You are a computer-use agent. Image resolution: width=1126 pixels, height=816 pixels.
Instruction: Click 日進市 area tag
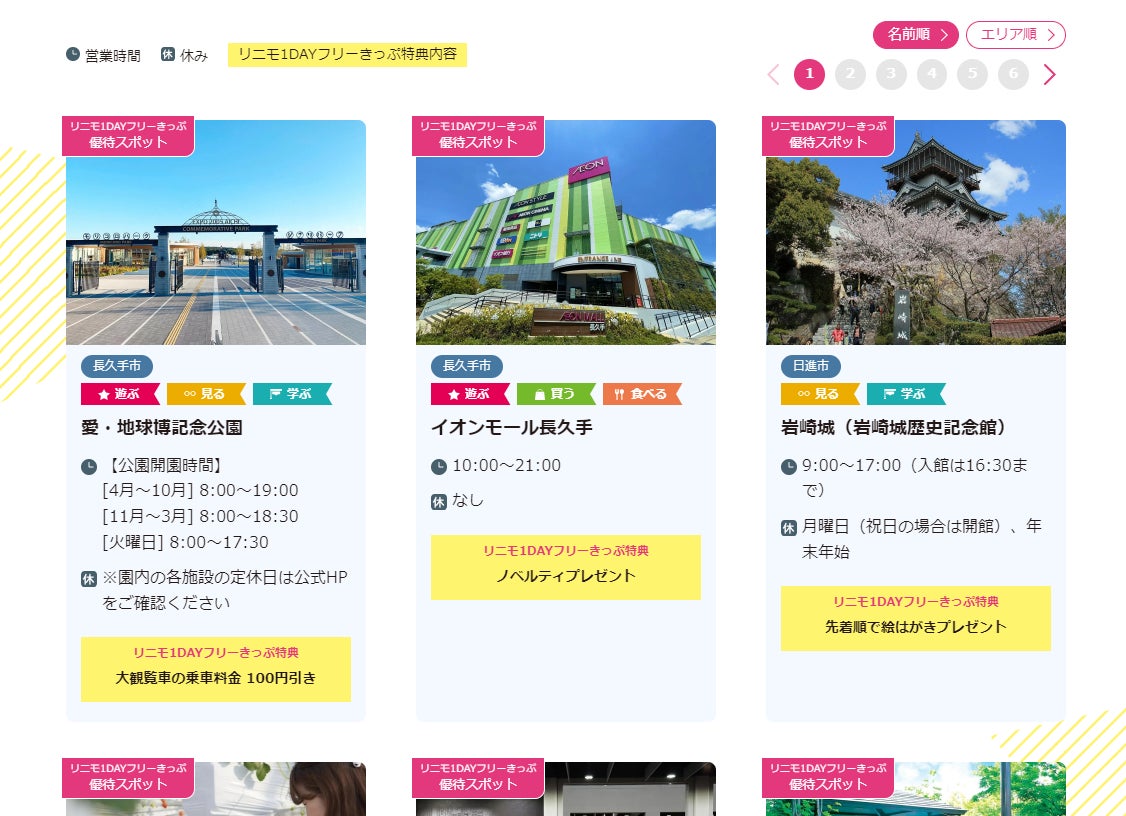click(x=811, y=366)
